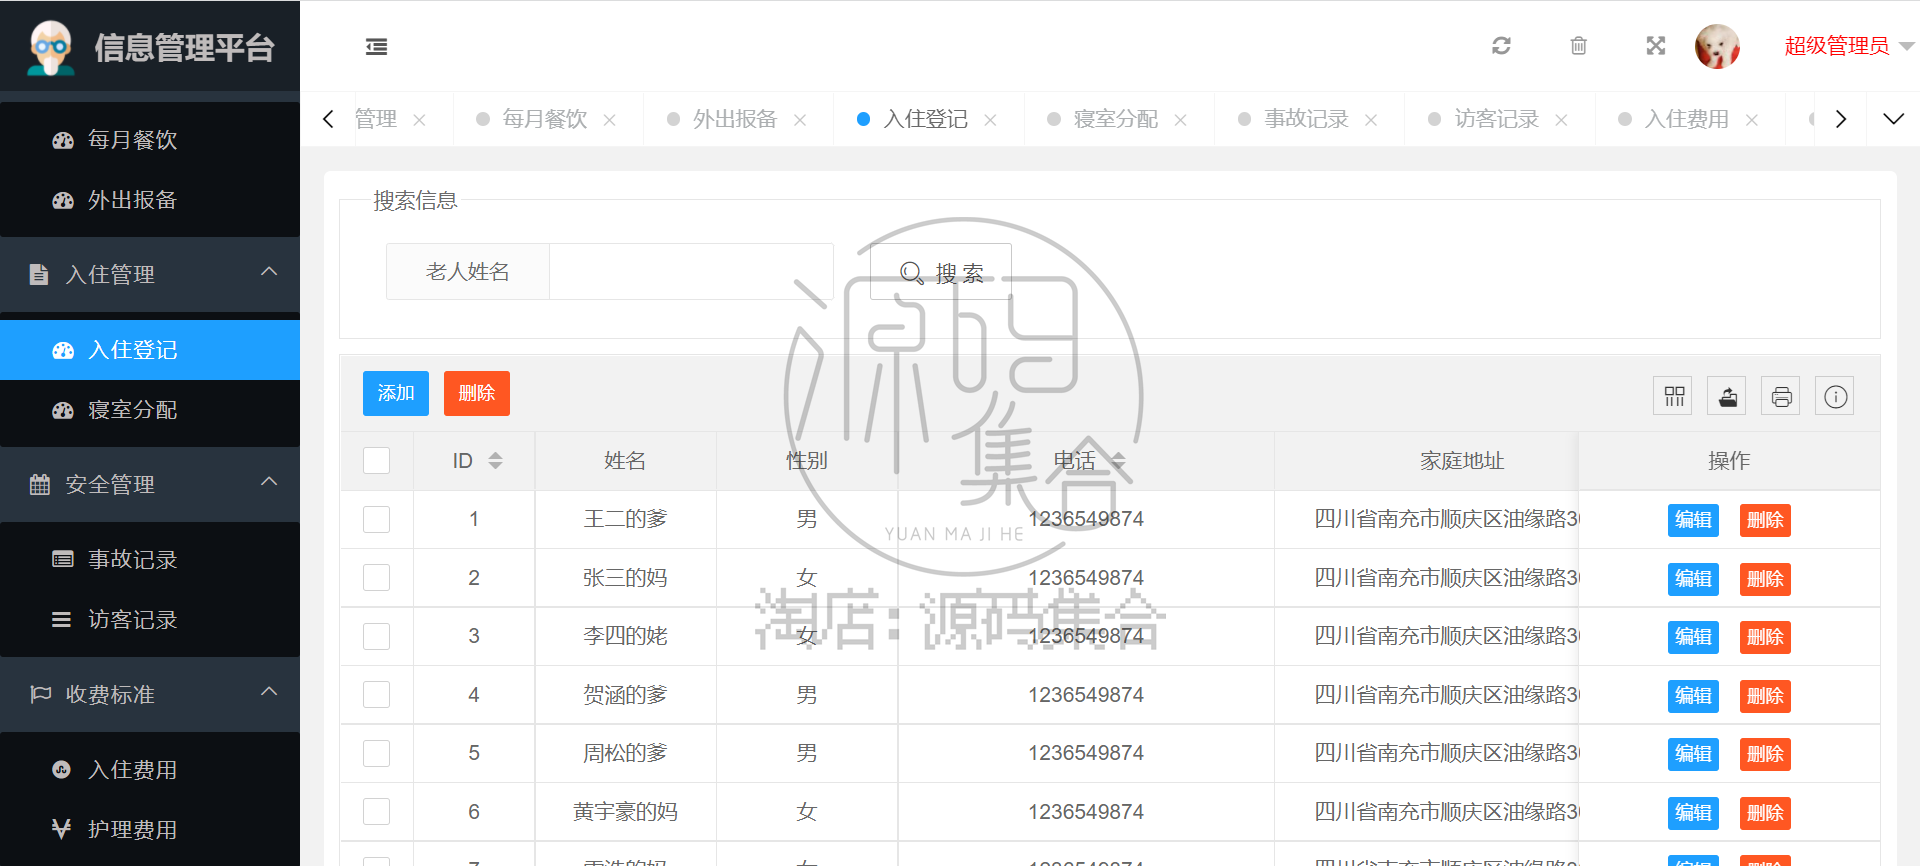Screen dimensions: 1920x866
Task: Click 删除 for 王二的爹 row
Action: coord(1765,520)
